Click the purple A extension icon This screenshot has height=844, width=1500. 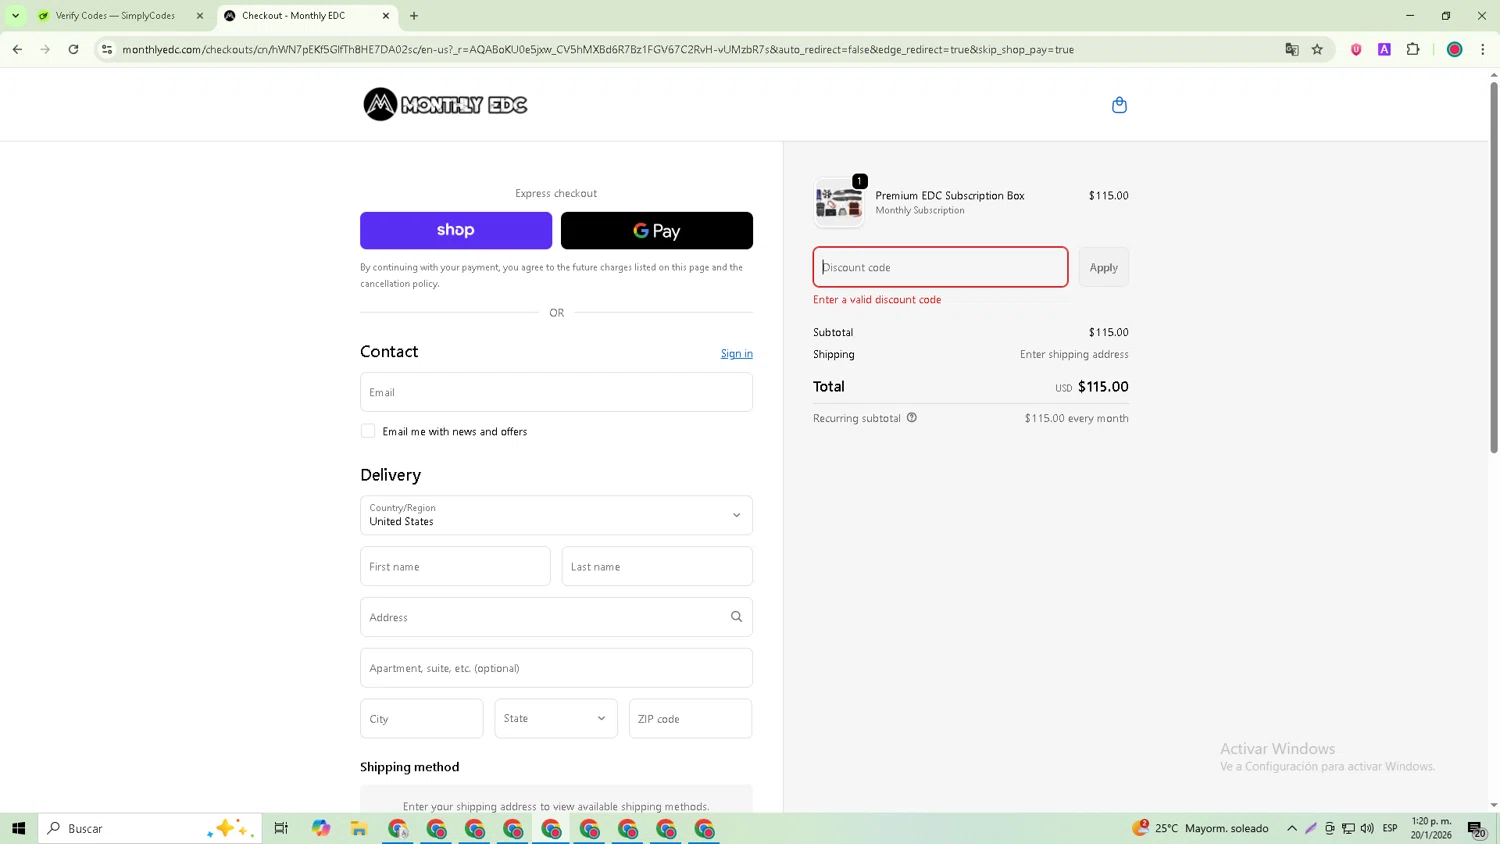pos(1384,49)
